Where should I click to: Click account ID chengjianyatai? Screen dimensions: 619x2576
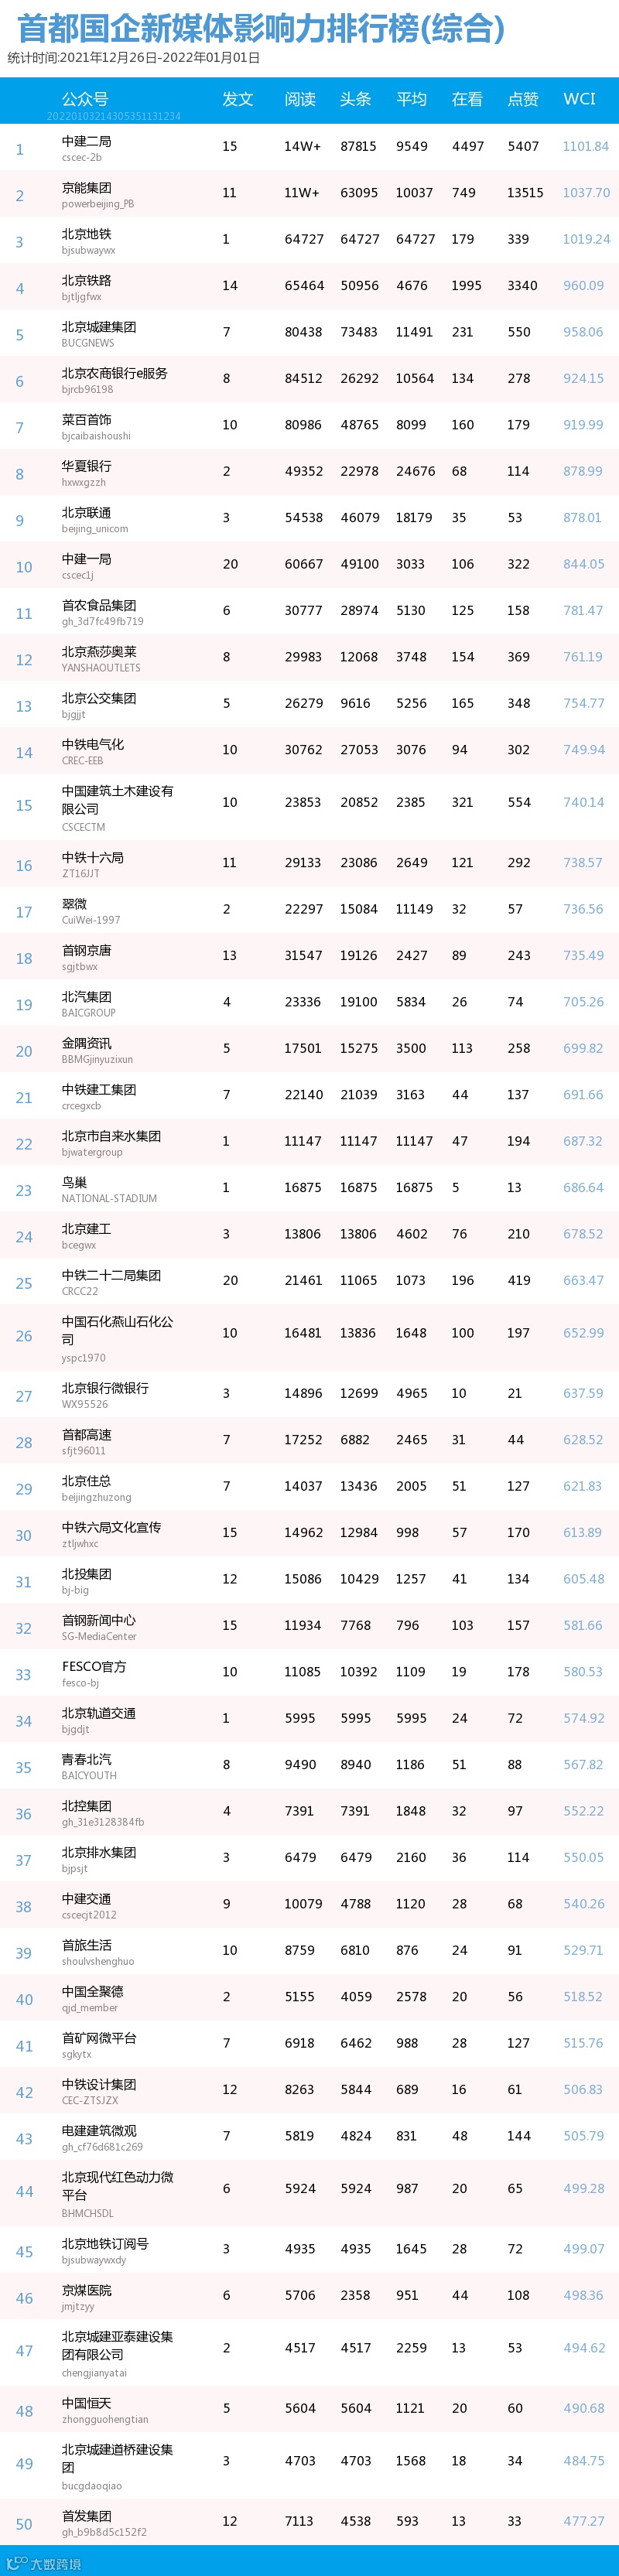[x=94, y=2373]
